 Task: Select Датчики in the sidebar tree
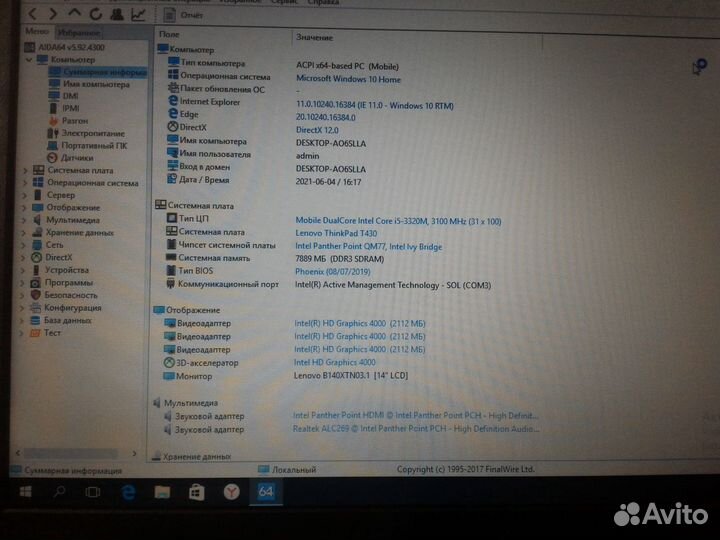pos(77,158)
